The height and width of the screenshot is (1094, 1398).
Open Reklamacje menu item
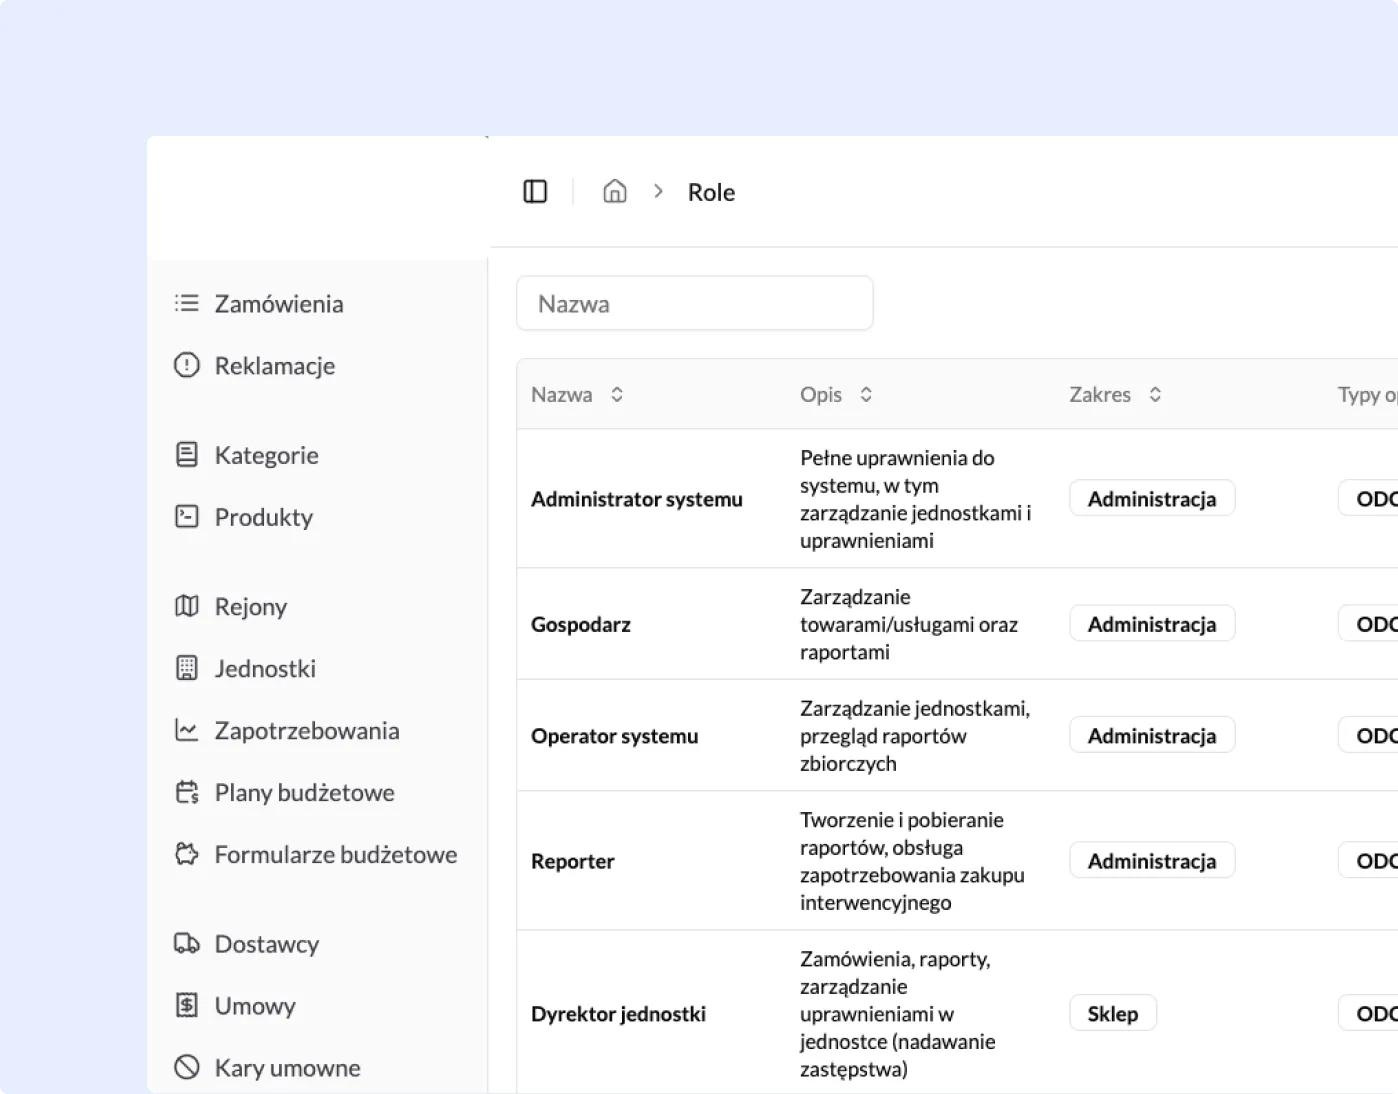(x=275, y=365)
